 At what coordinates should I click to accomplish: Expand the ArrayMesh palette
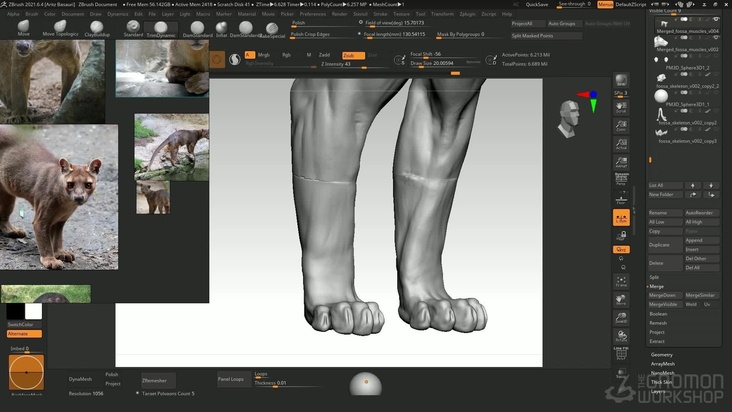(662, 363)
